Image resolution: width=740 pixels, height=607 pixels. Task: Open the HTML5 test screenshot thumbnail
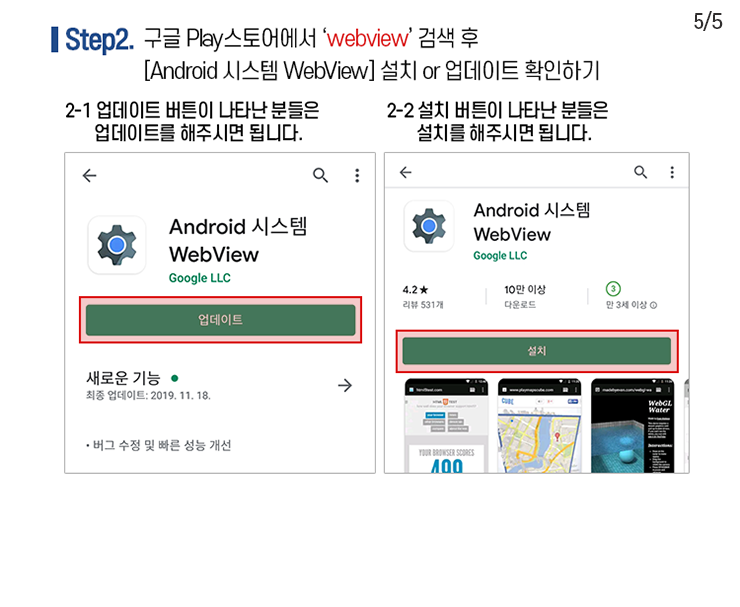[446, 425]
